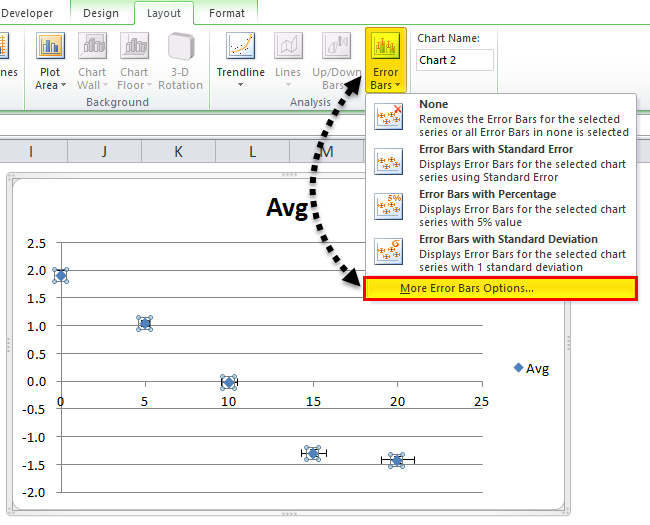Click the Avg chart title
Viewport: 650px width, 525px height.
tap(287, 207)
